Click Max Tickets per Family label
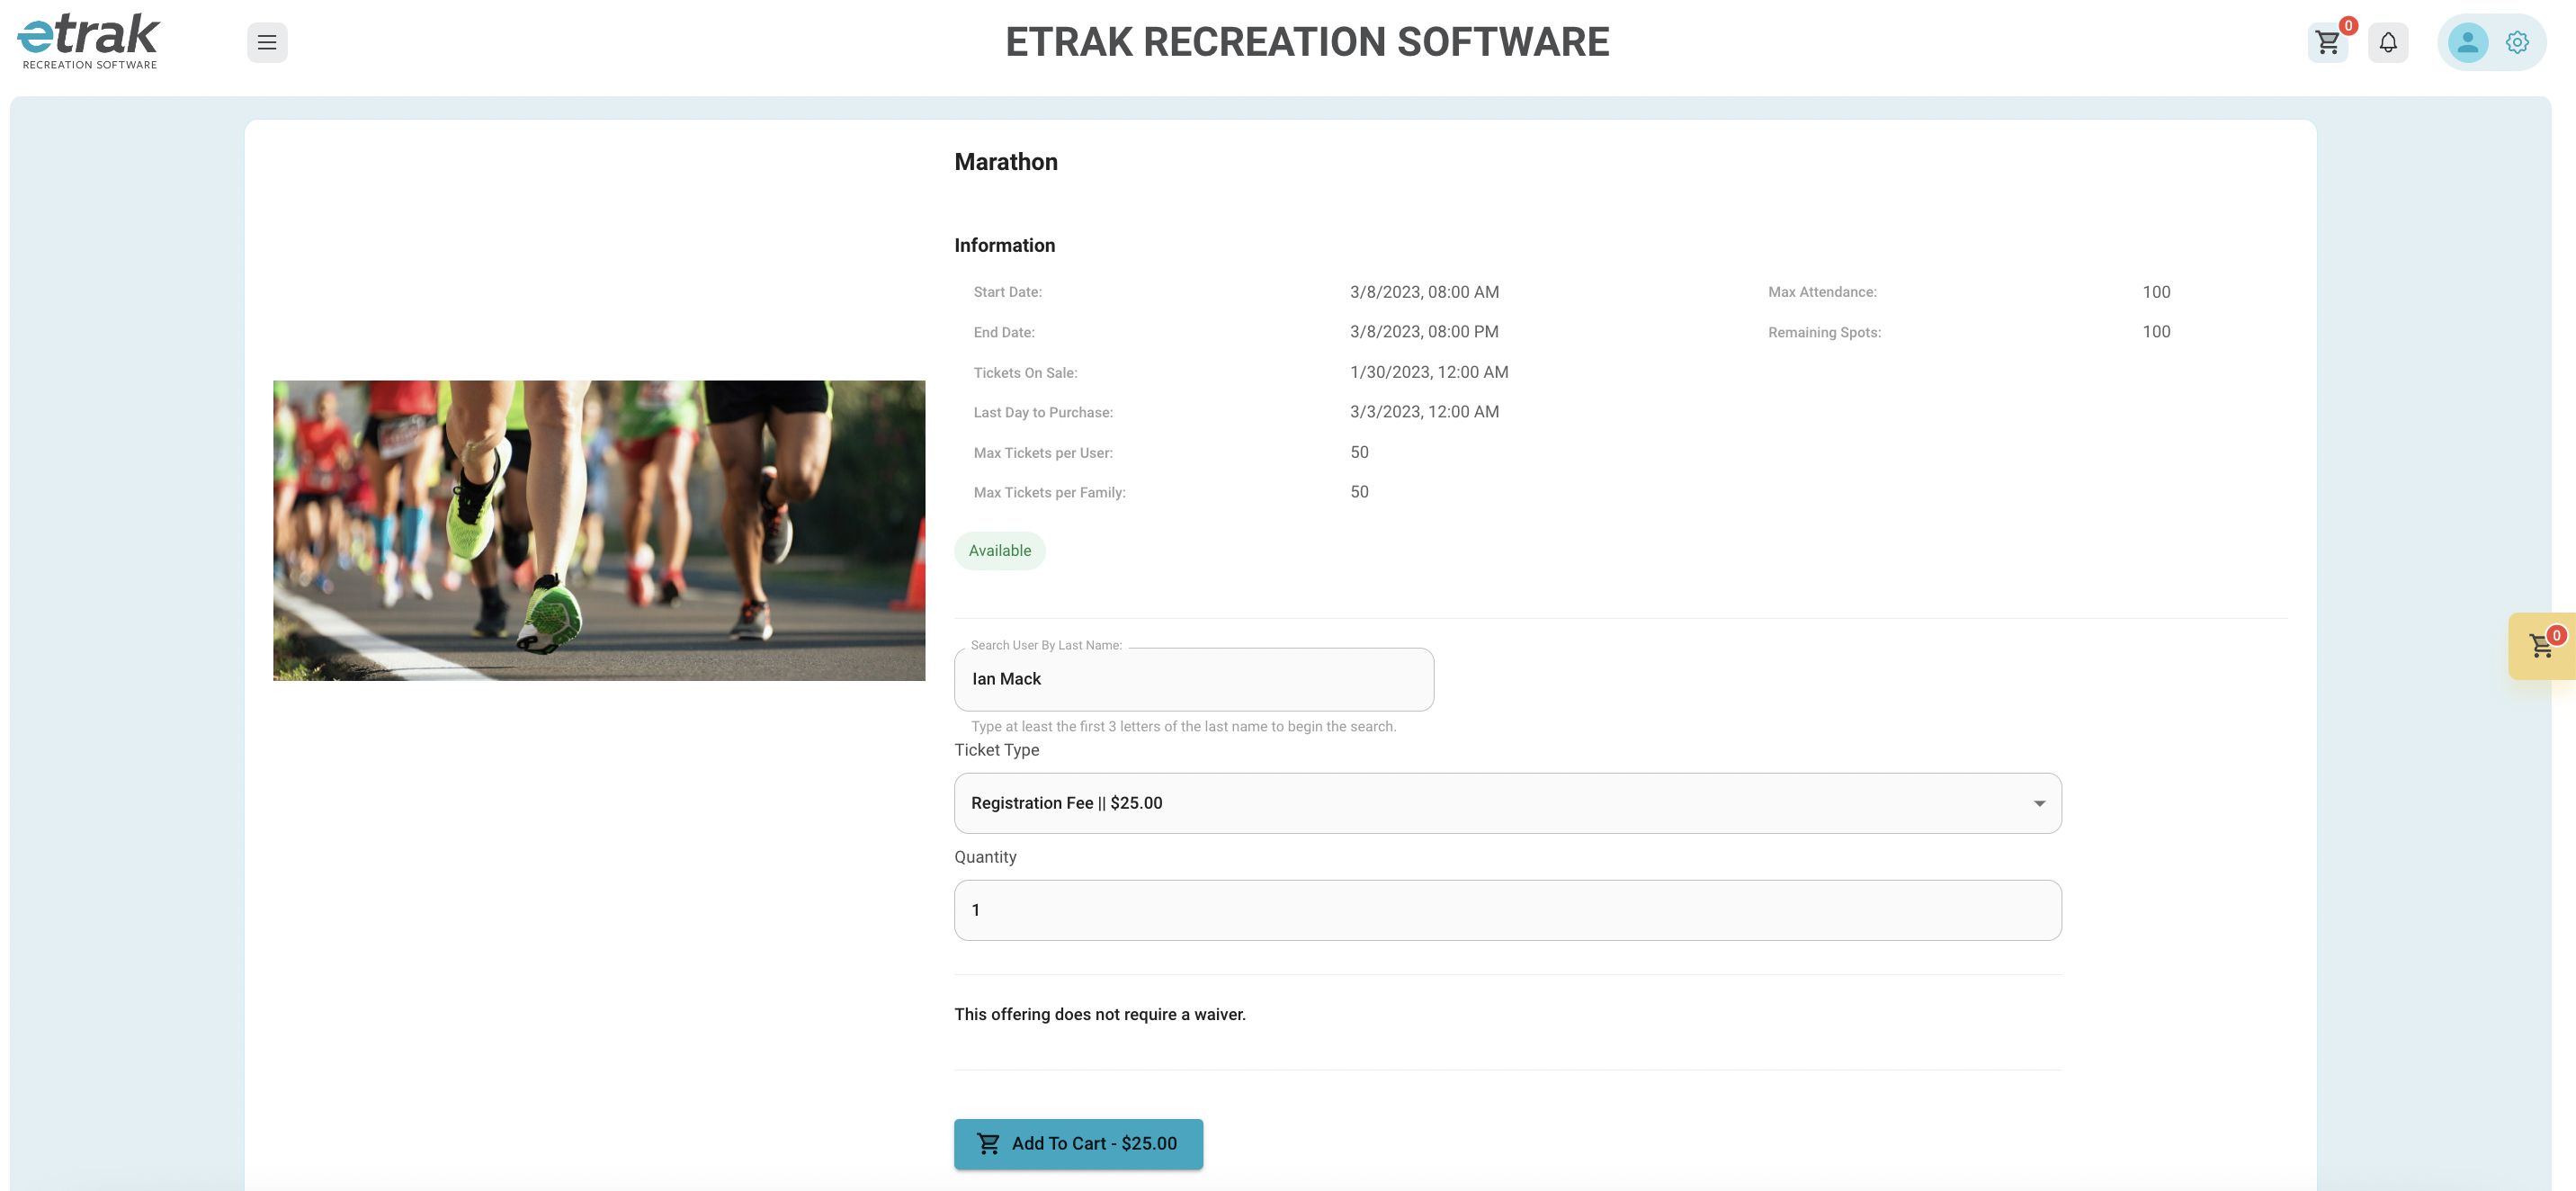2576x1191 pixels. coord(1049,492)
